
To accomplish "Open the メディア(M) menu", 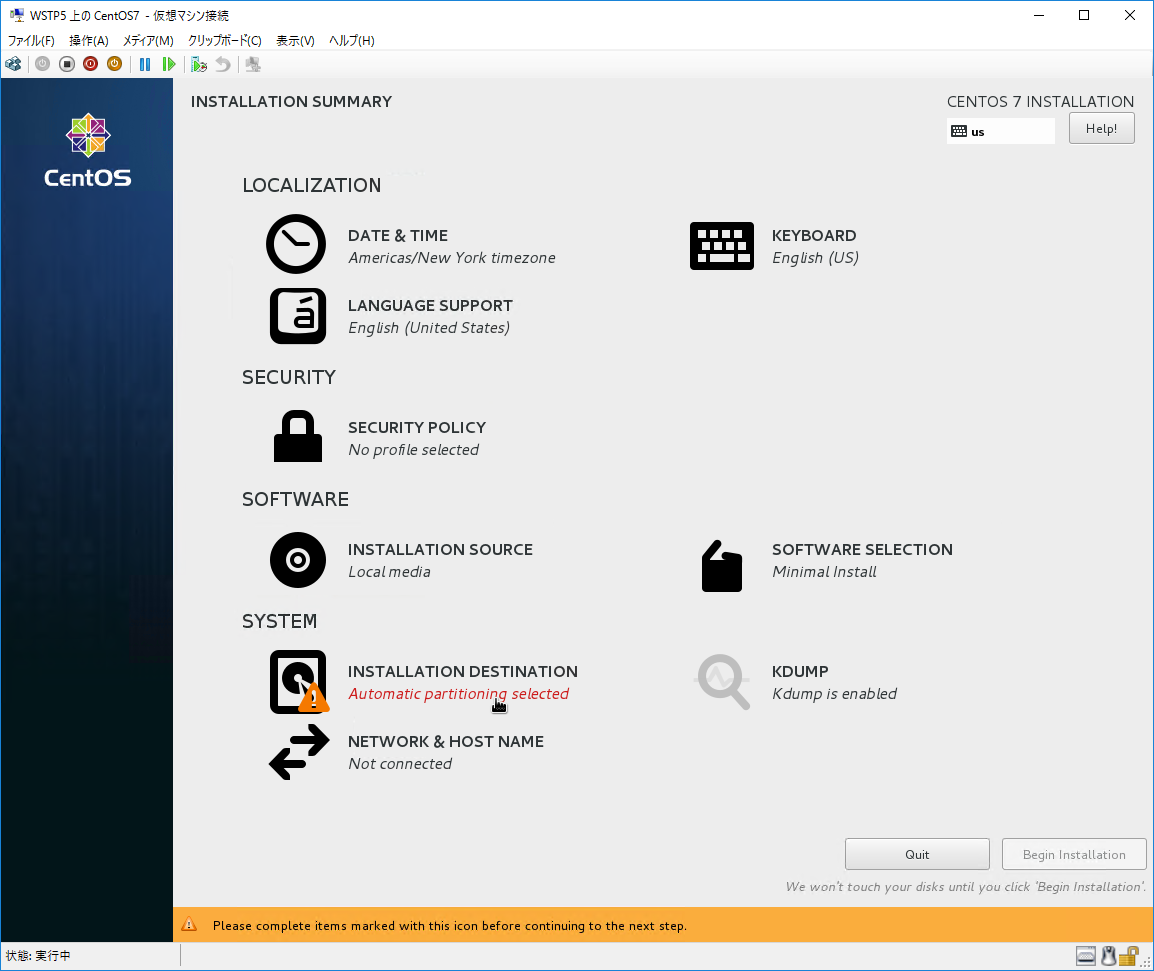I will (148, 40).
